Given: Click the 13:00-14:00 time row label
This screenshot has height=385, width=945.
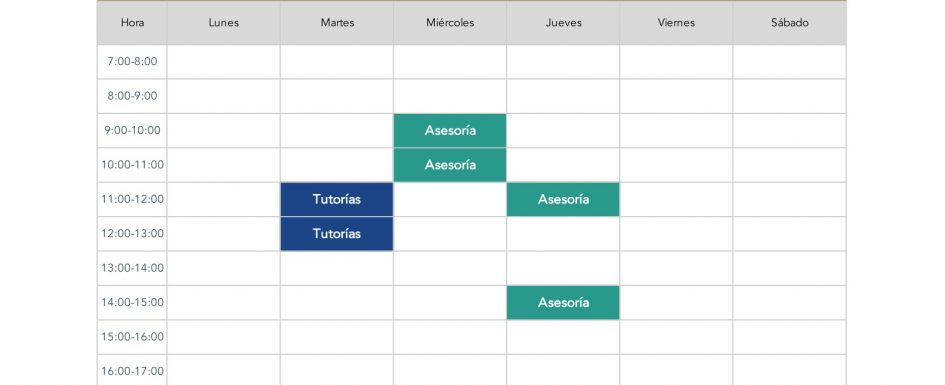Looking at the screenshot, I should [132, 268].
